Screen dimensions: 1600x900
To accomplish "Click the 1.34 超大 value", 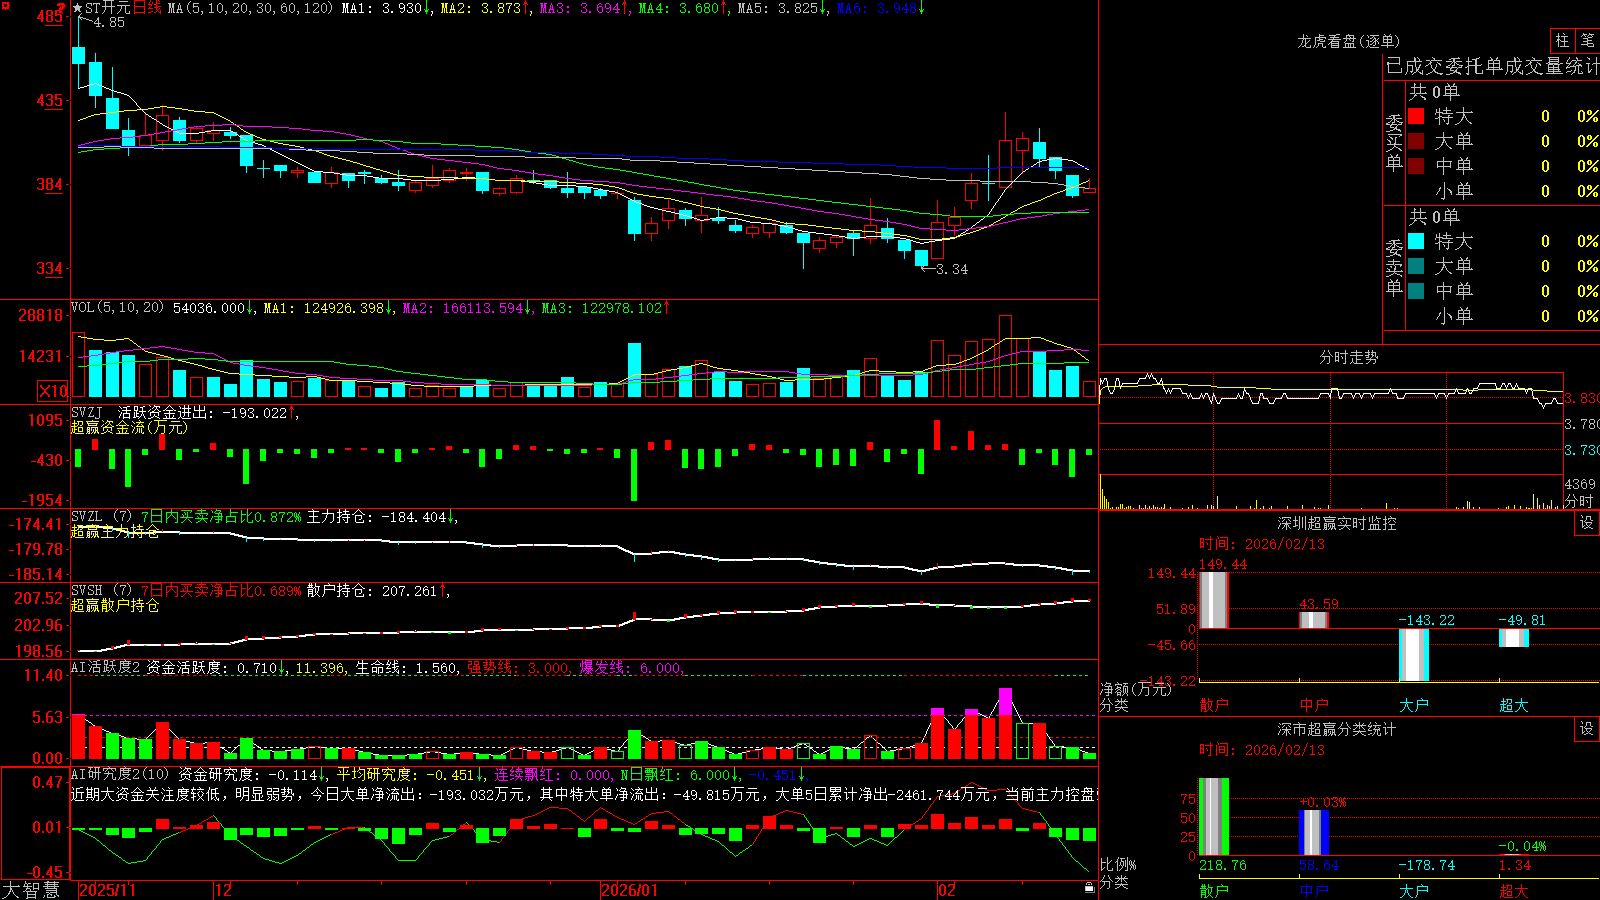I will click(1515, 865).
